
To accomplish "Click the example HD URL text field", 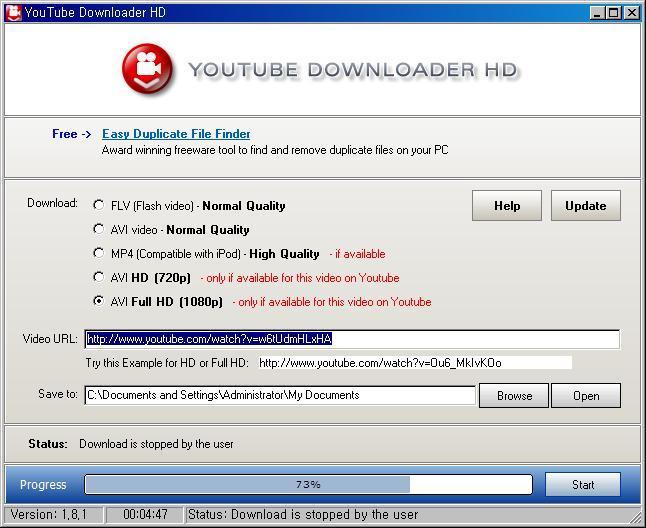I will tap(415, 363).
